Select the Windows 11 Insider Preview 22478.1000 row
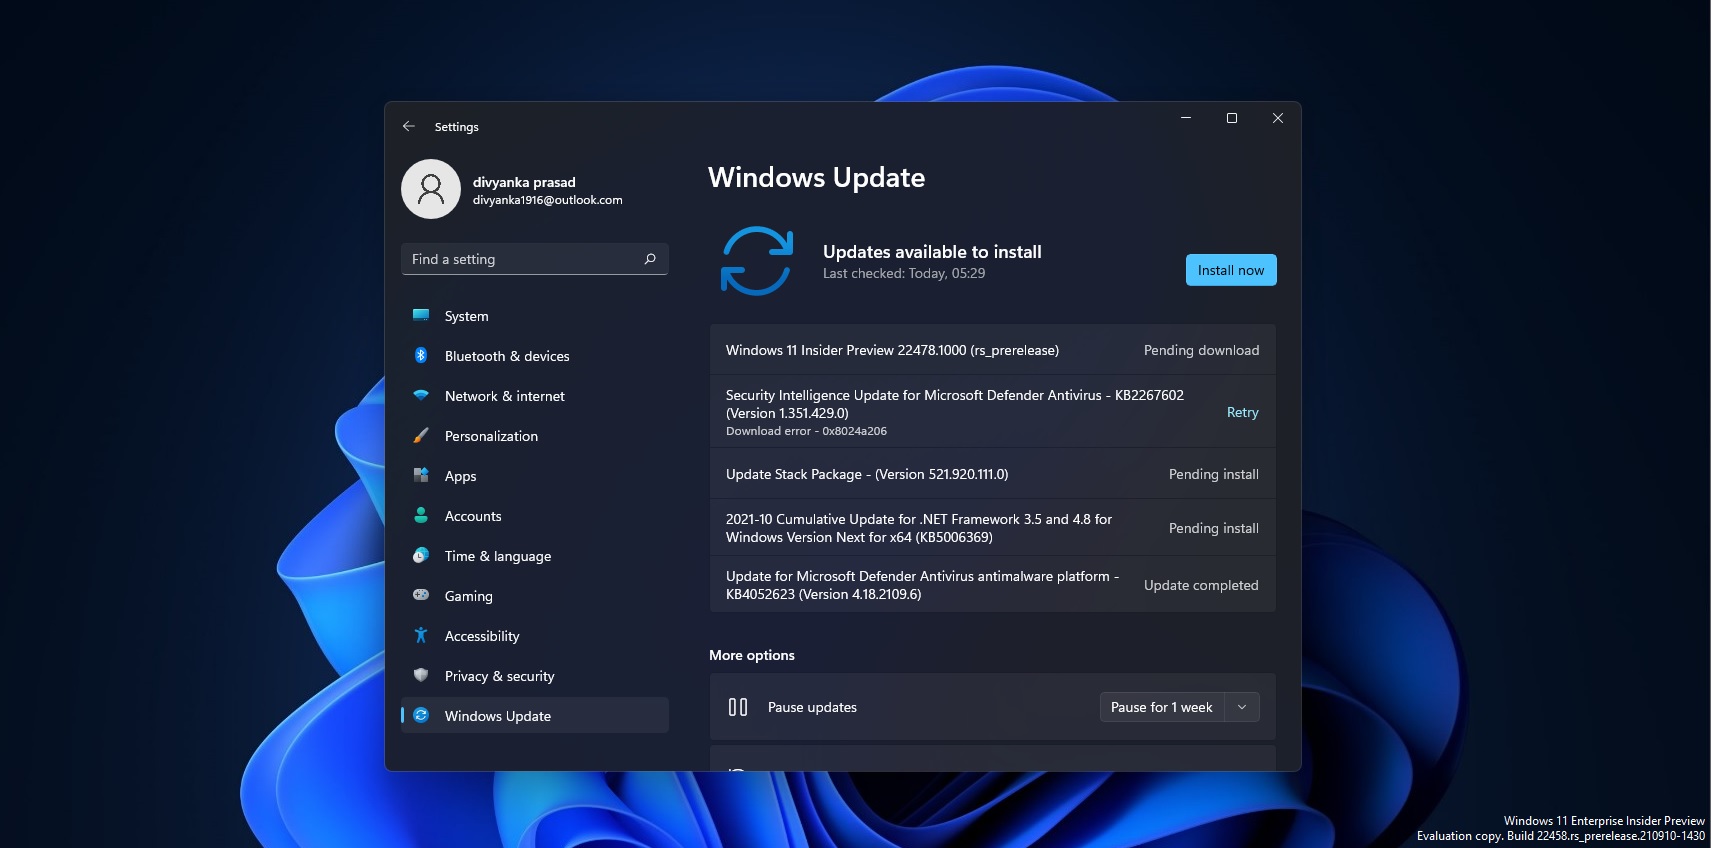Screen dimensions: 1711x848 [993, 350]
